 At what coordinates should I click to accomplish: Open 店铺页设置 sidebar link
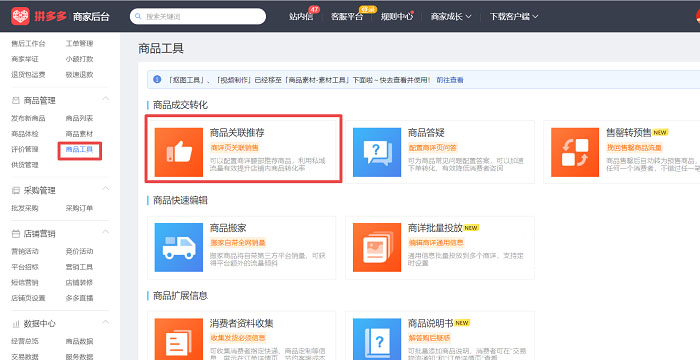[28, 298]
